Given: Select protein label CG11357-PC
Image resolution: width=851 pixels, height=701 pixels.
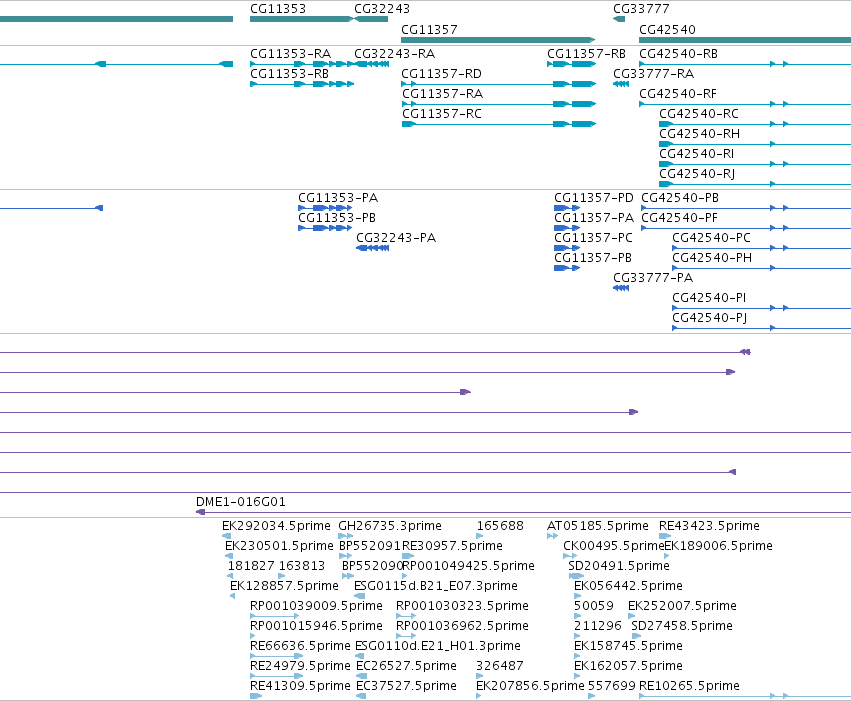Looking at the screenshot, I should click(x=593, y=238).
